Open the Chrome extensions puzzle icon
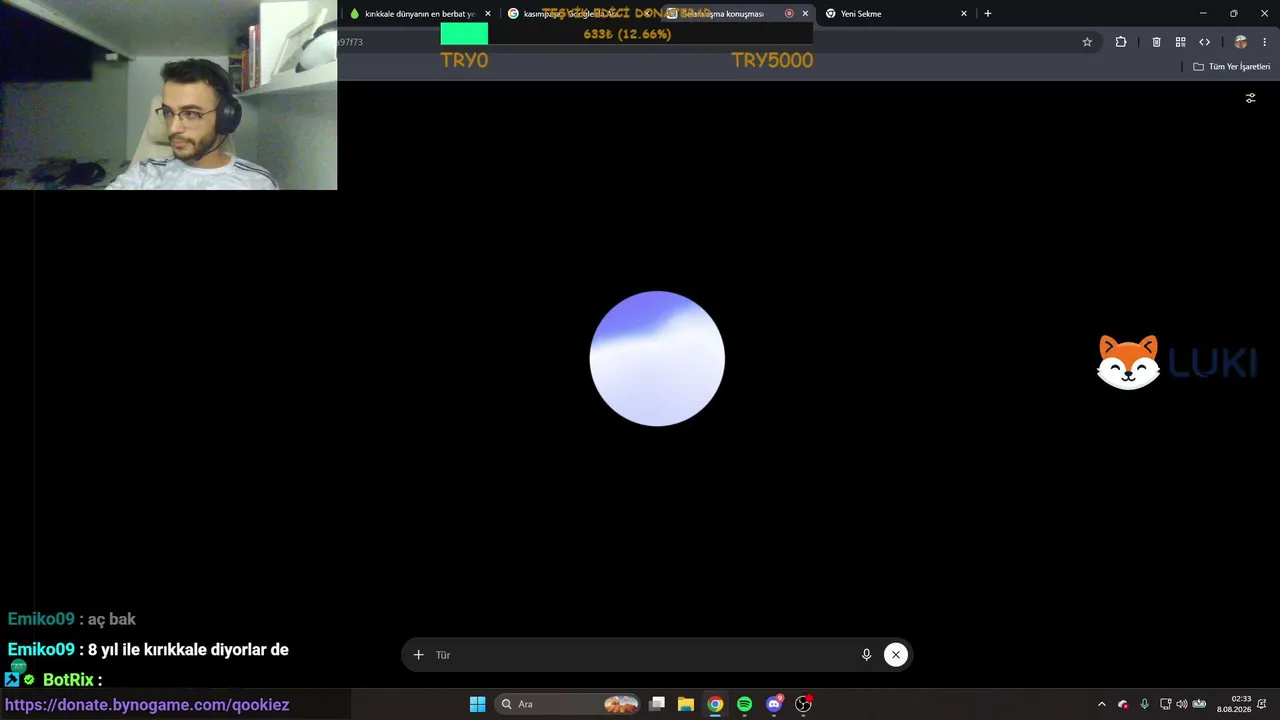 [x=1121, y=42]
